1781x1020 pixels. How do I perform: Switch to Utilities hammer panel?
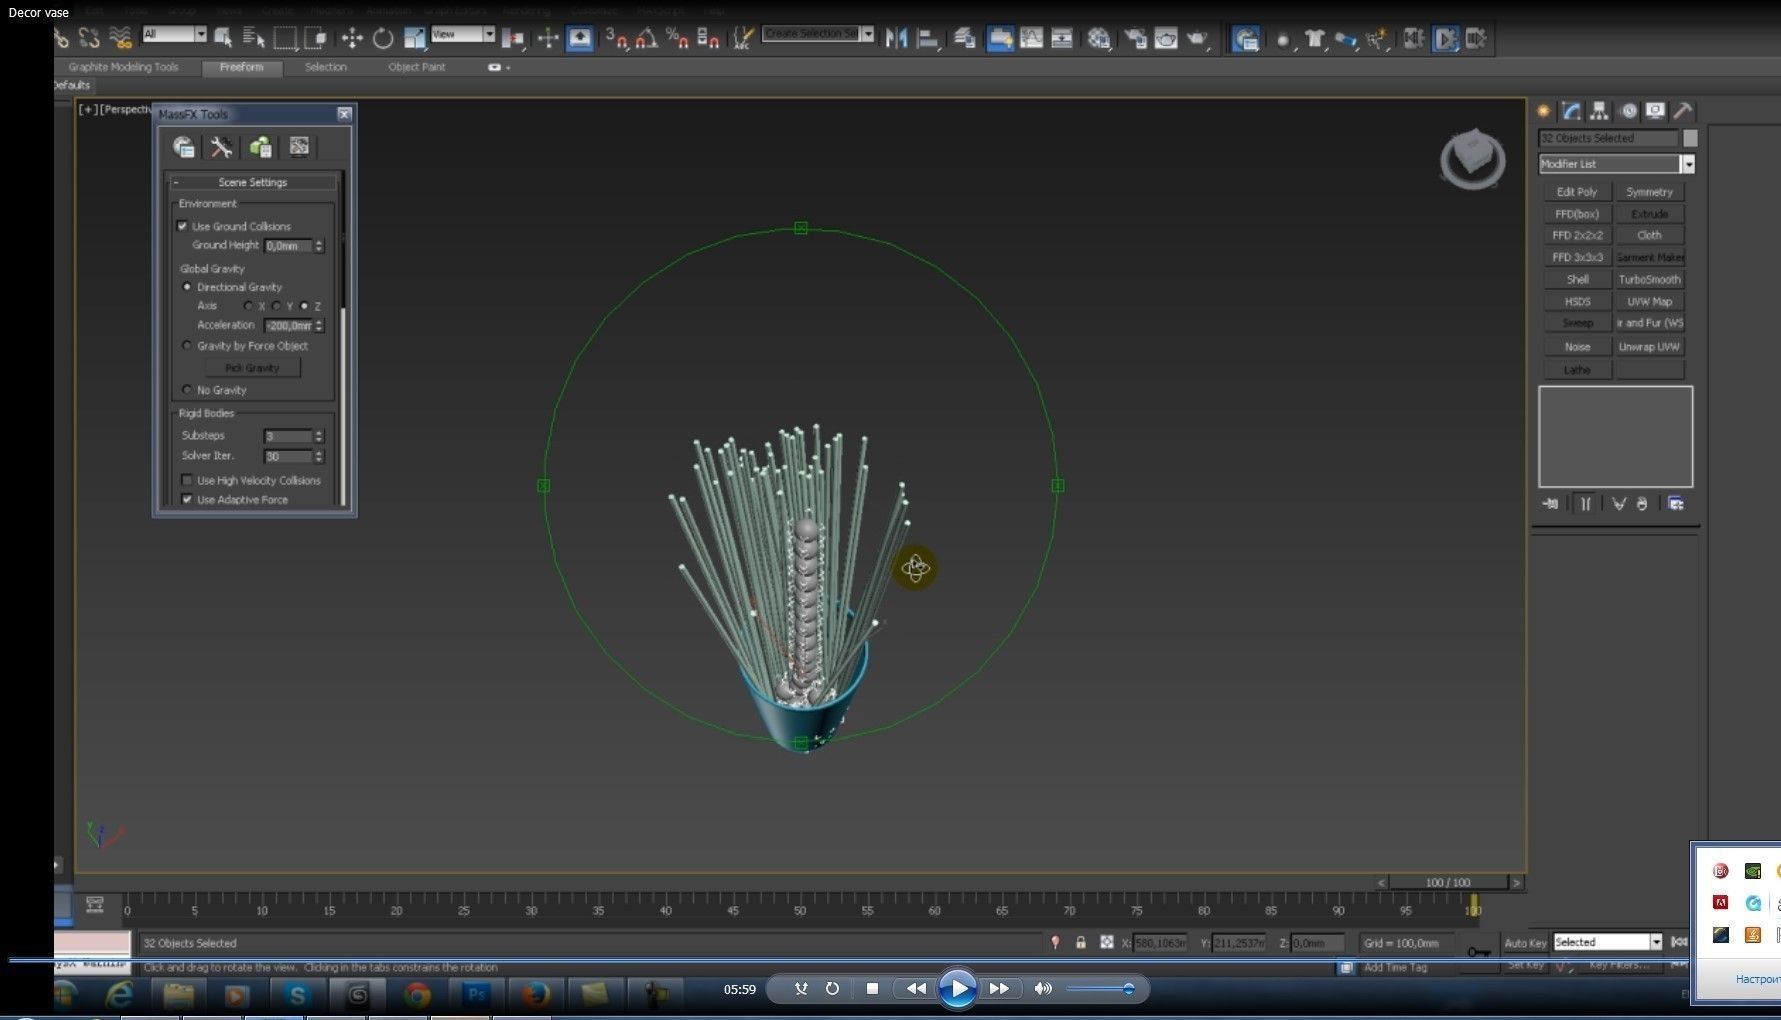point(1684,111)
